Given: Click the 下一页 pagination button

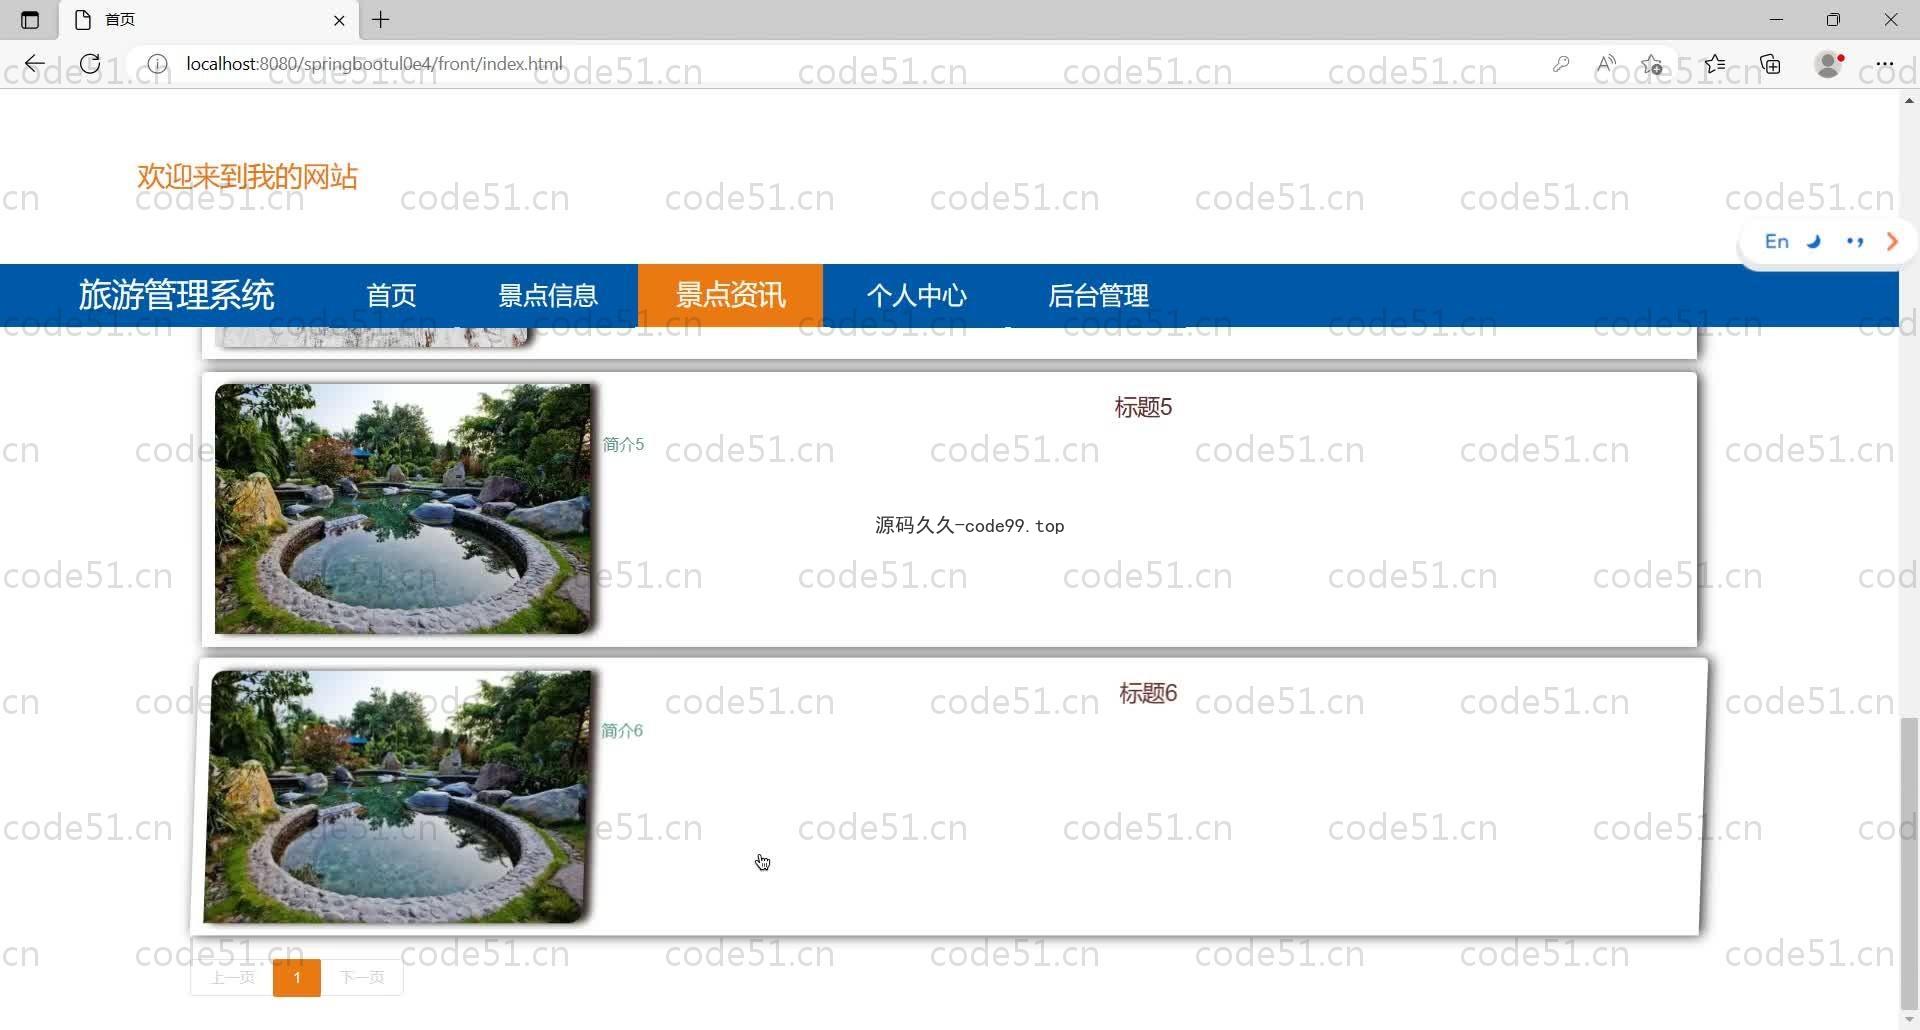Looking at the screenshot, I should click(362, 977).
